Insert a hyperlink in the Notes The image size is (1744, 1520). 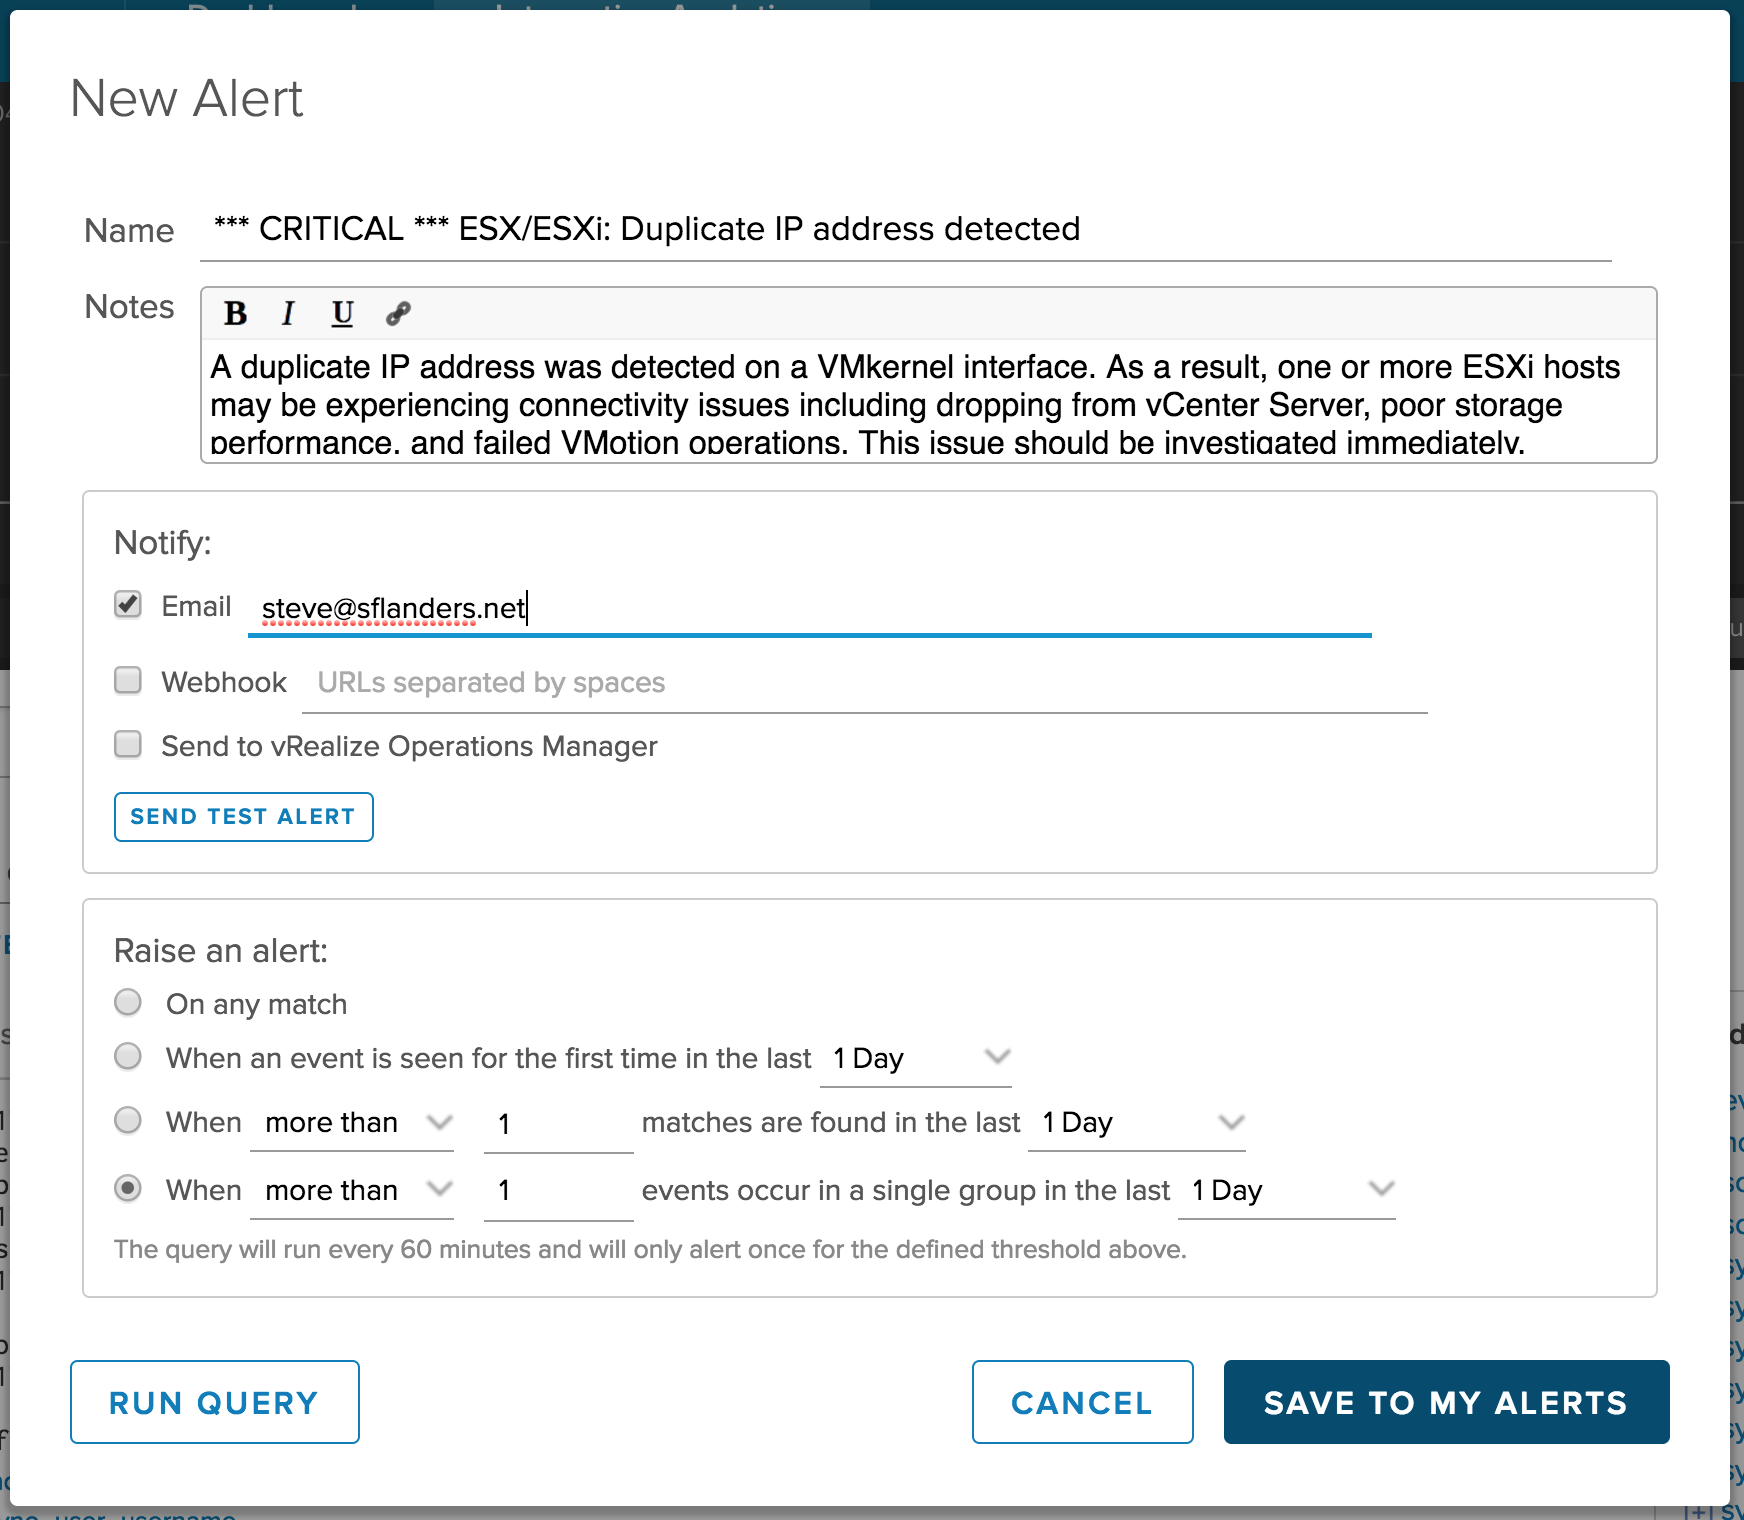pos(398,314)
